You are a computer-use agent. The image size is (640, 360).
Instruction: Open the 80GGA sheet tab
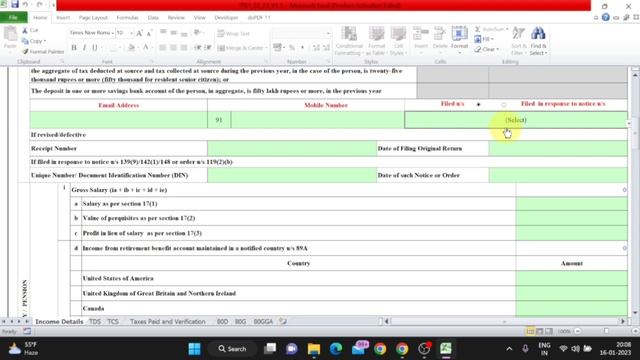tap(263, 322)
